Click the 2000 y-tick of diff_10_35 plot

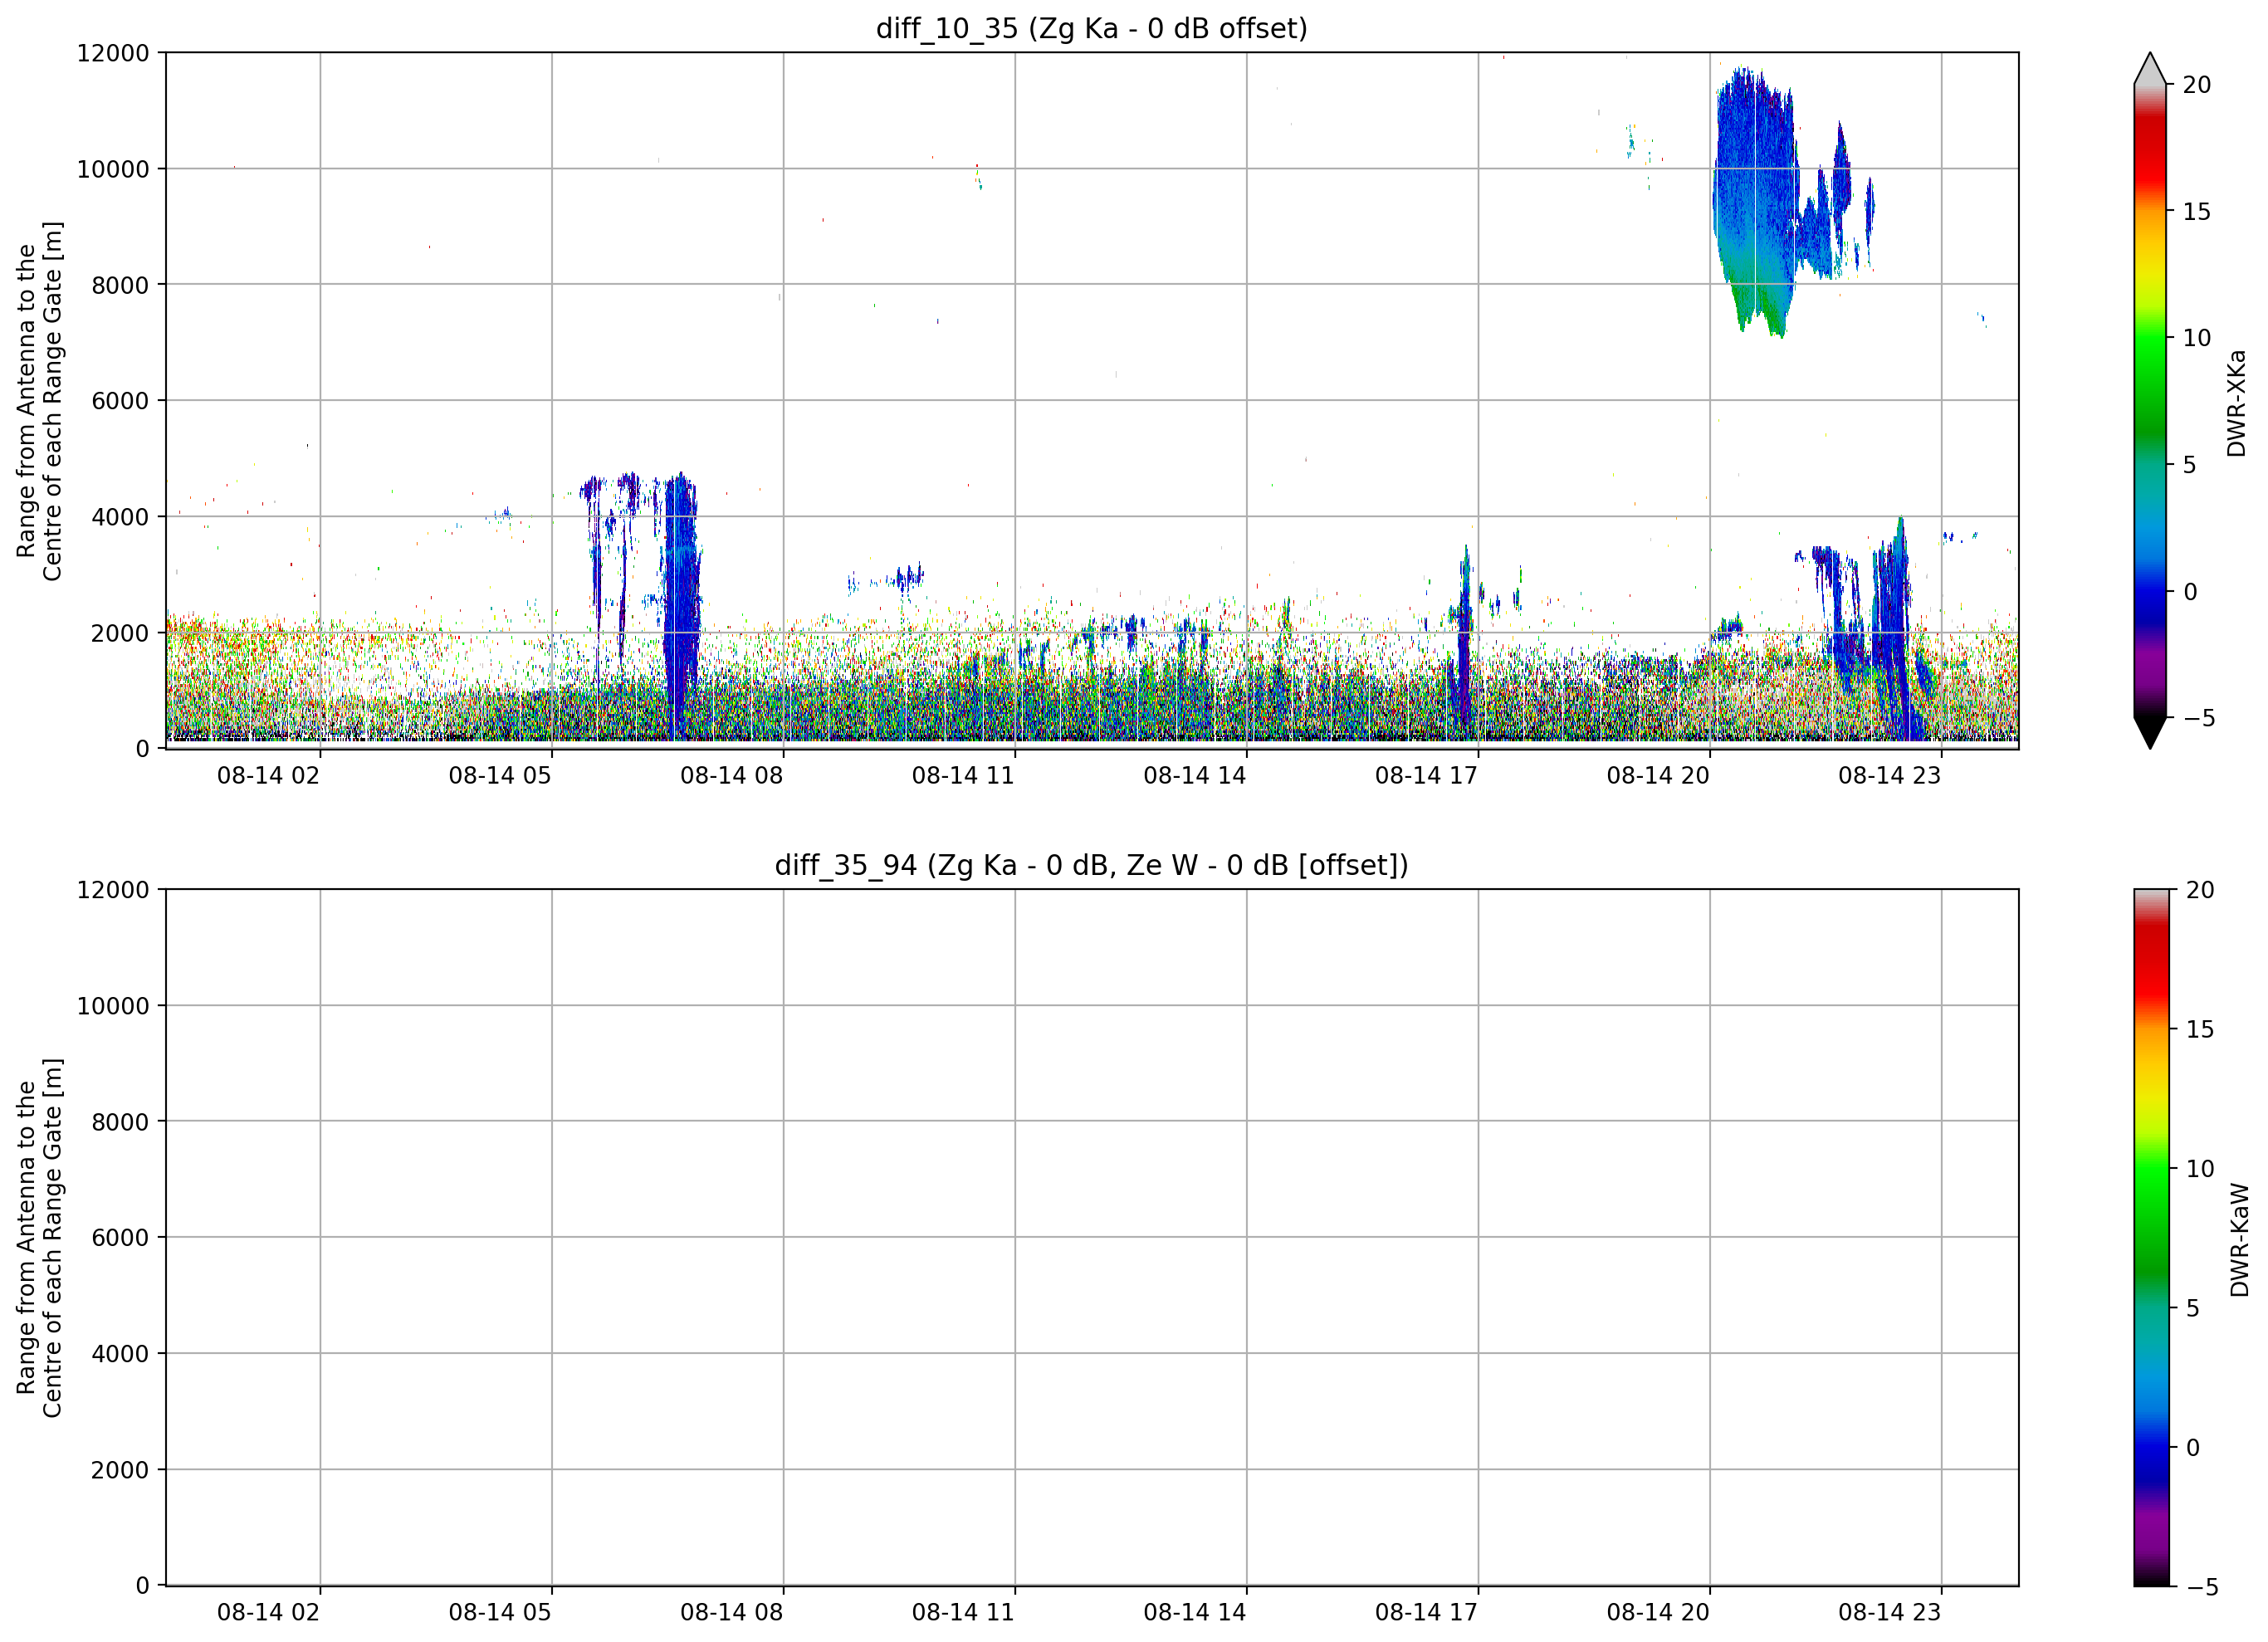[x=120, y=633]
